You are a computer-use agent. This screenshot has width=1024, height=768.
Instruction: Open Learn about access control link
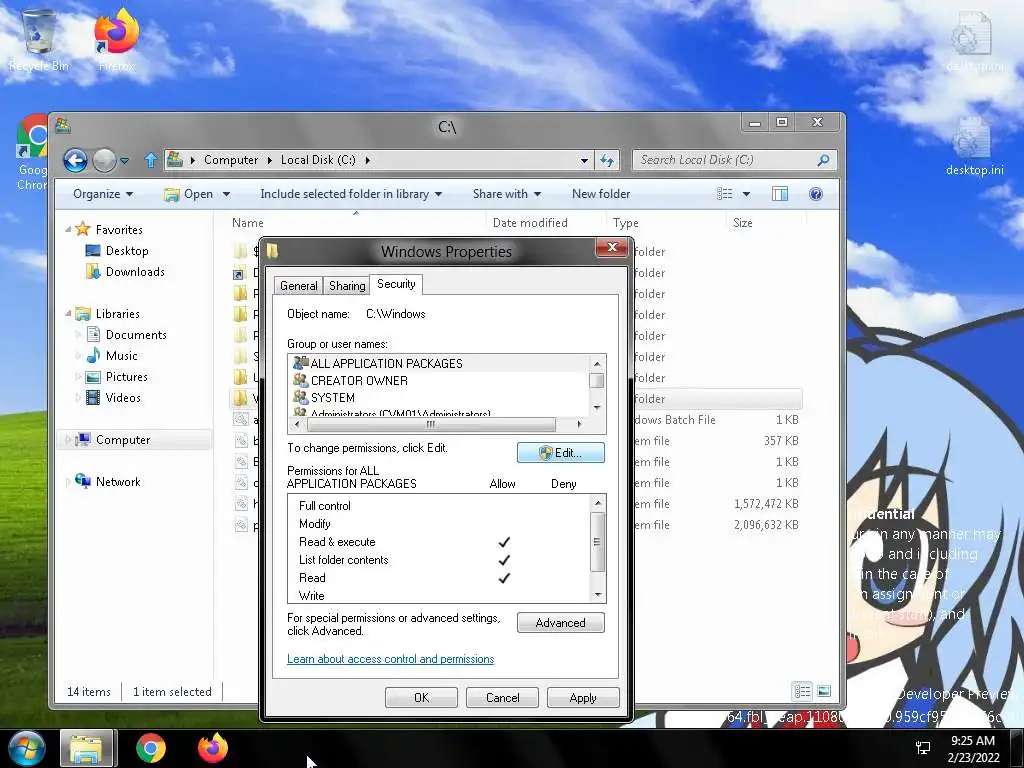pos(391,659)
